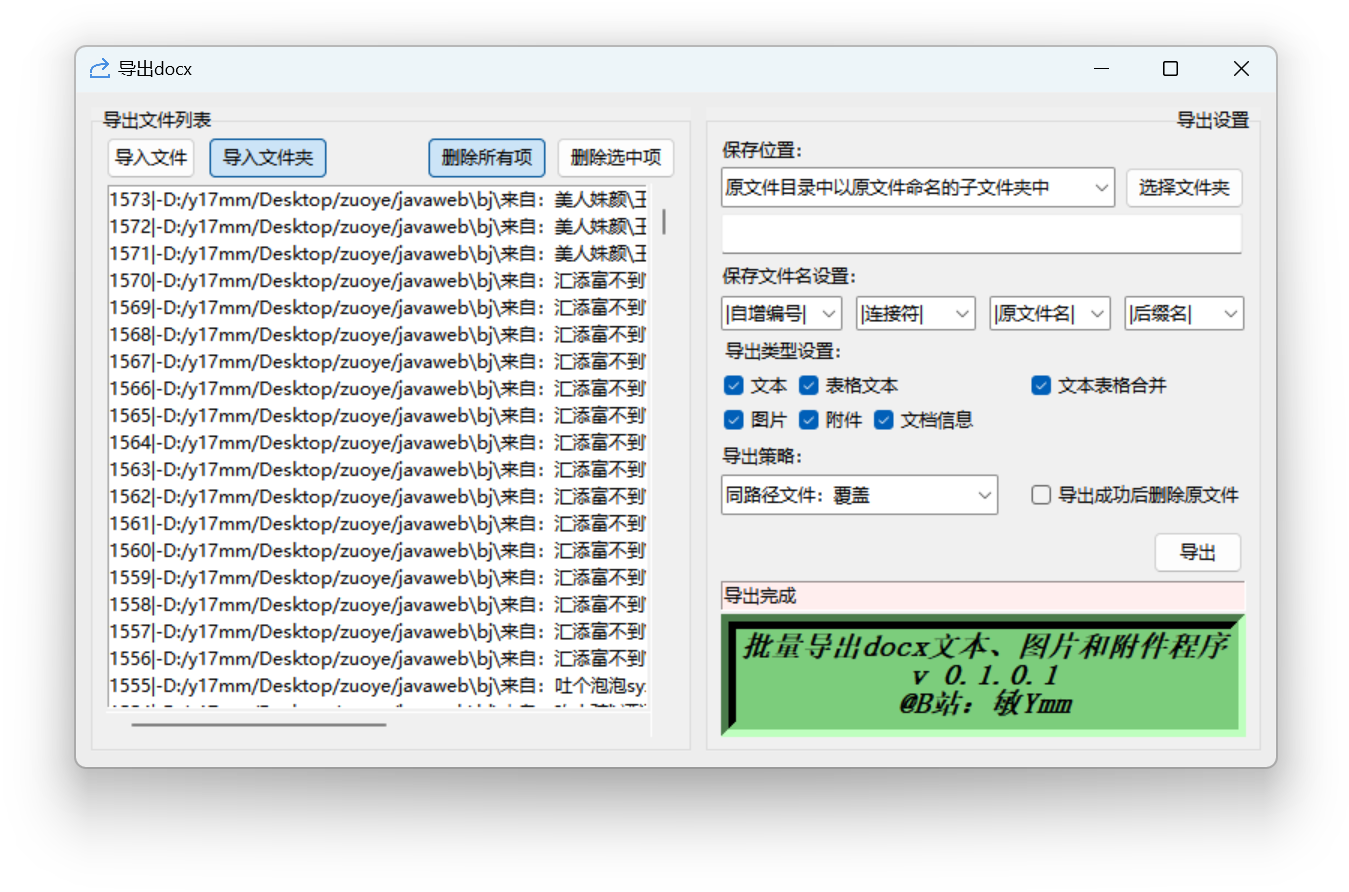Select list row starting with 1567
This screenshot has height=892, width=1349.
(x=378, y=361)
